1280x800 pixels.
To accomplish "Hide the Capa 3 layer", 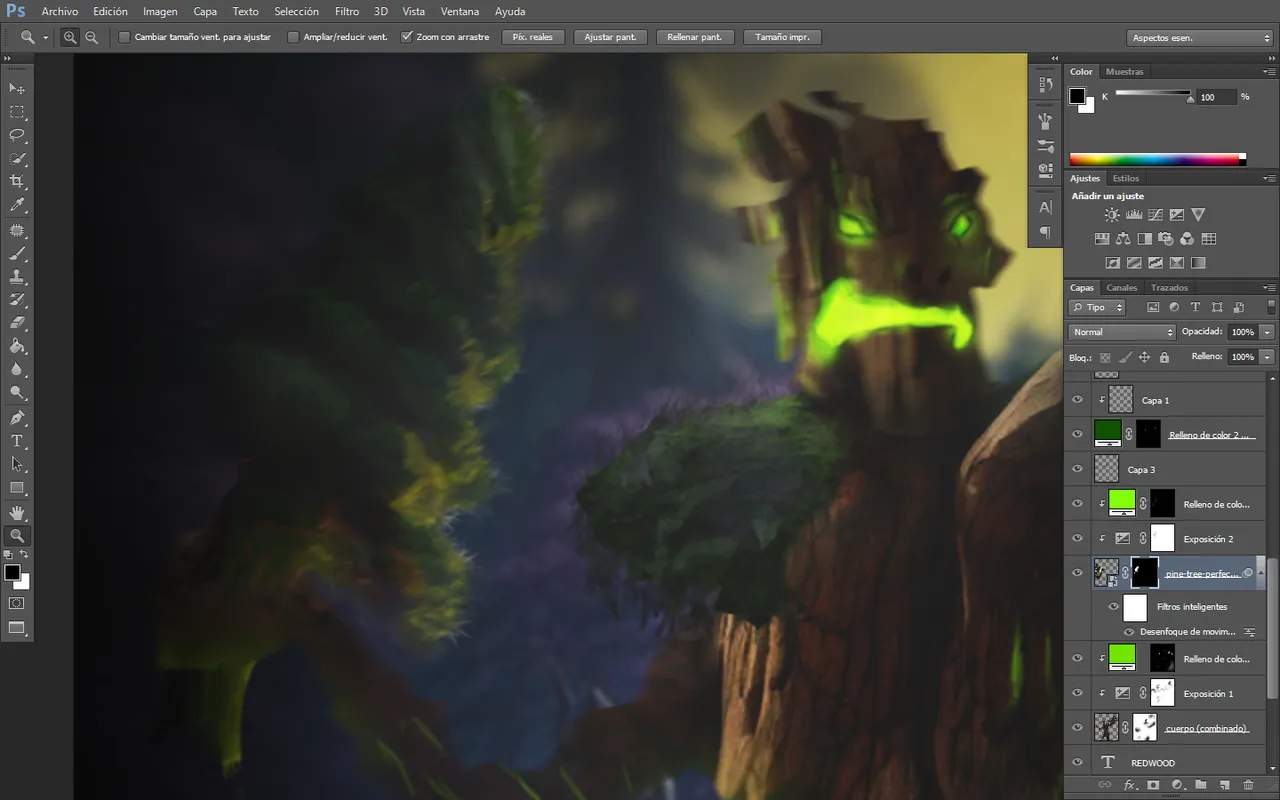I will tap(1077, 469).
